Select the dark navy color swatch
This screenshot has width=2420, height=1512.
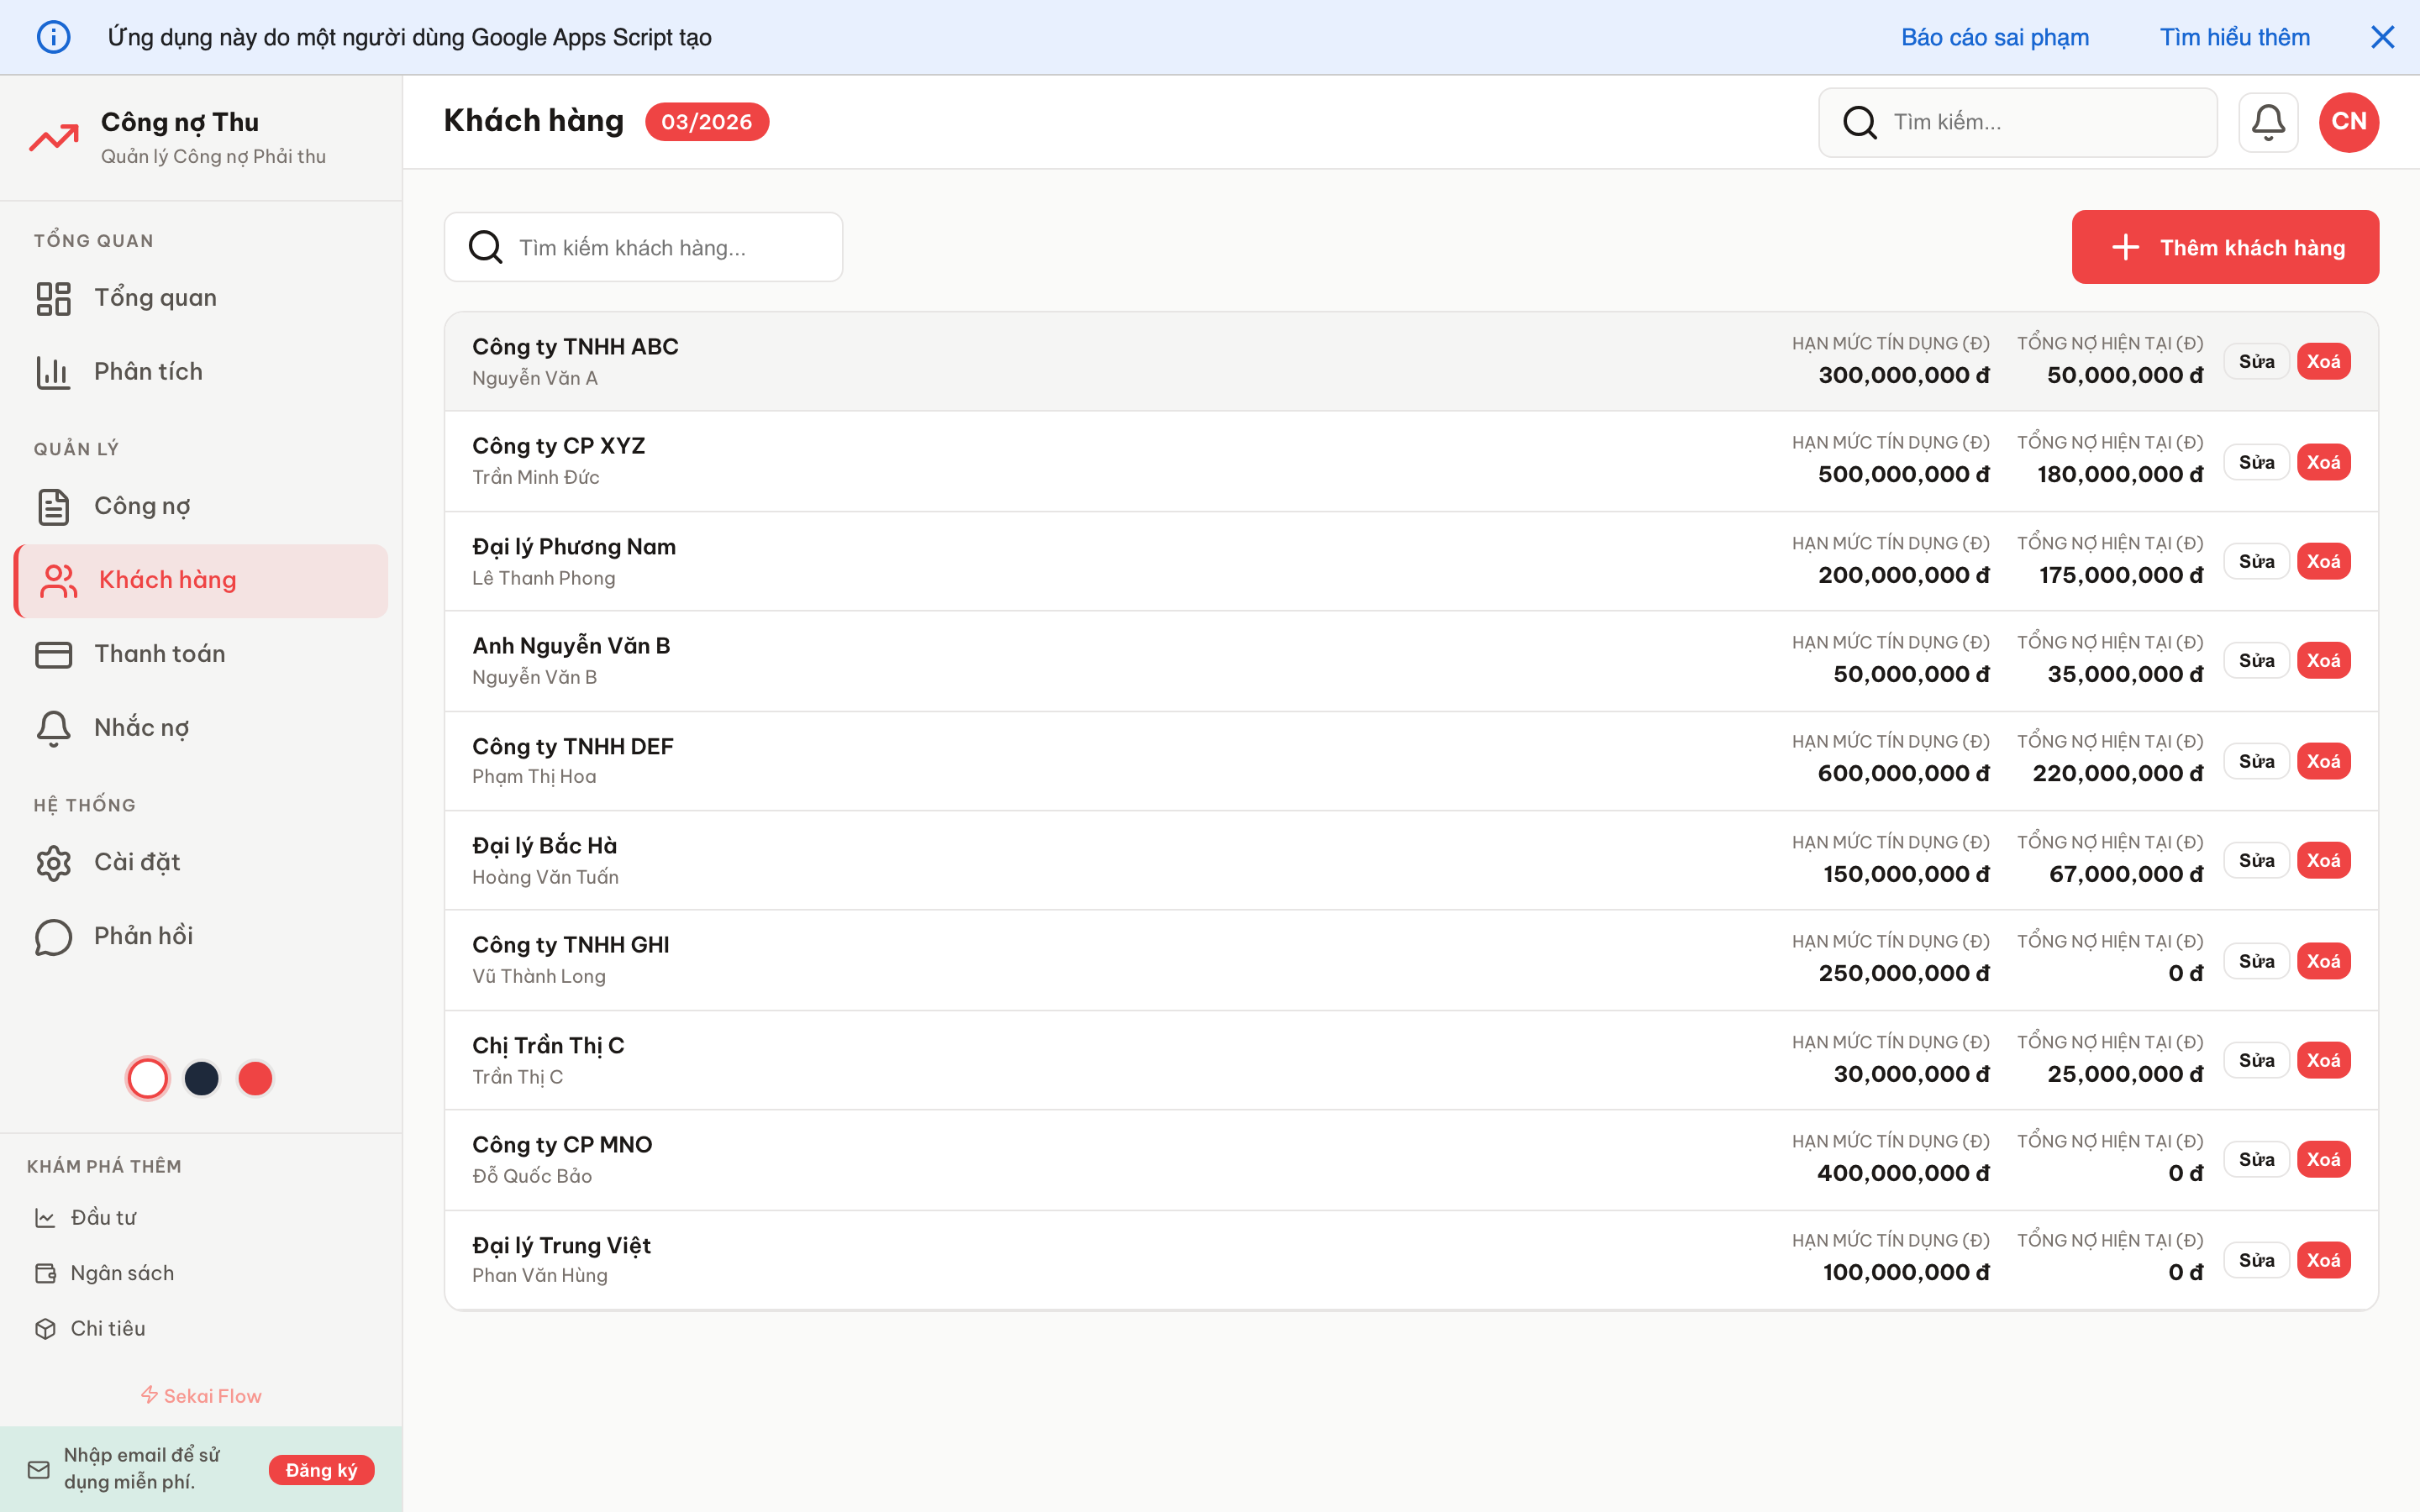point(201,1078)
